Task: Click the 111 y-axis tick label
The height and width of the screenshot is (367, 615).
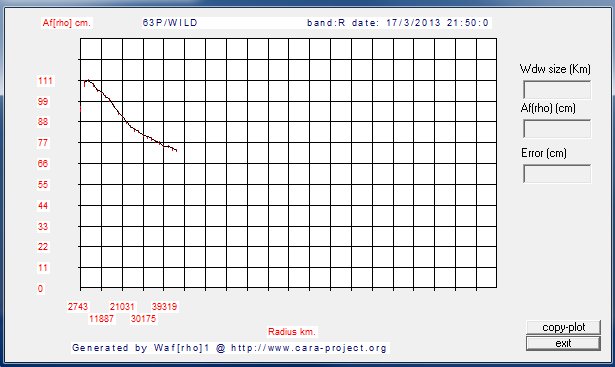Action: 45,81
